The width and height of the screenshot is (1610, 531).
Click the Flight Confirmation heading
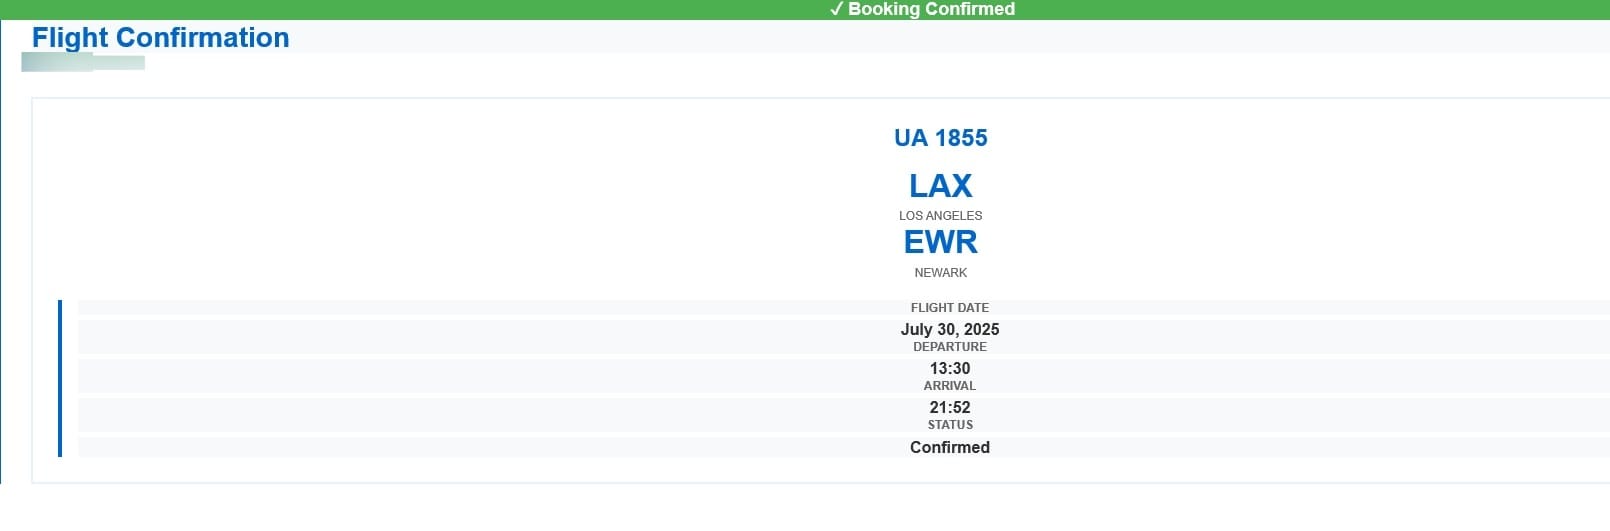click(x=160, y=37)
